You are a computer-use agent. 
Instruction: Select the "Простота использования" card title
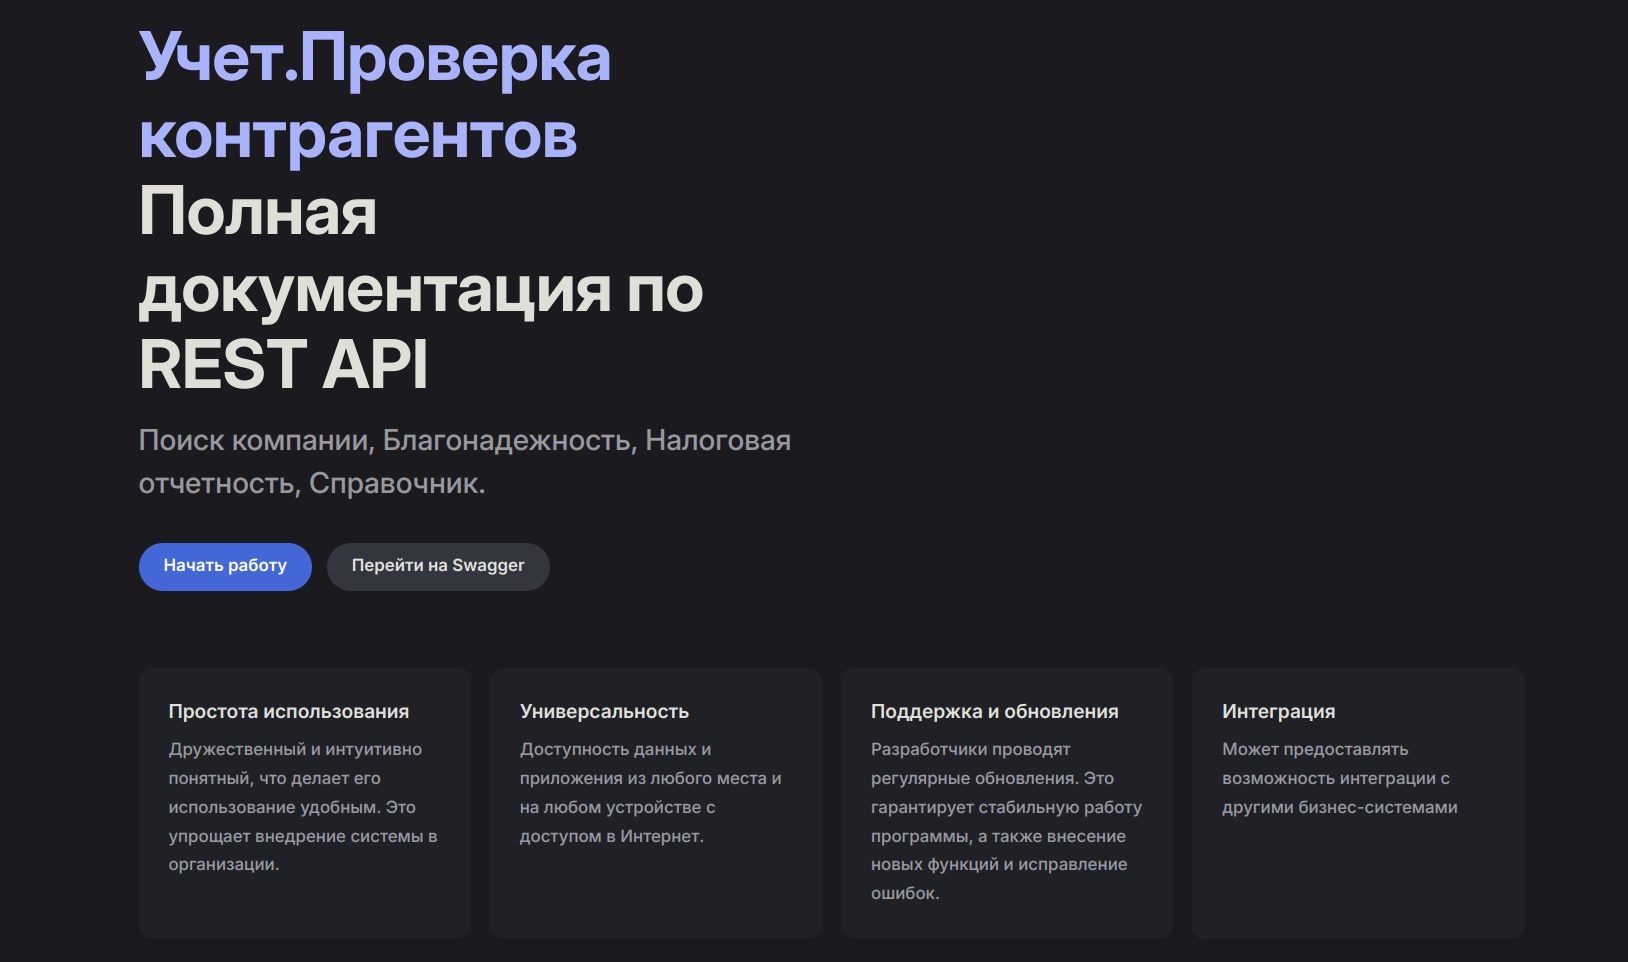point(289,711)
